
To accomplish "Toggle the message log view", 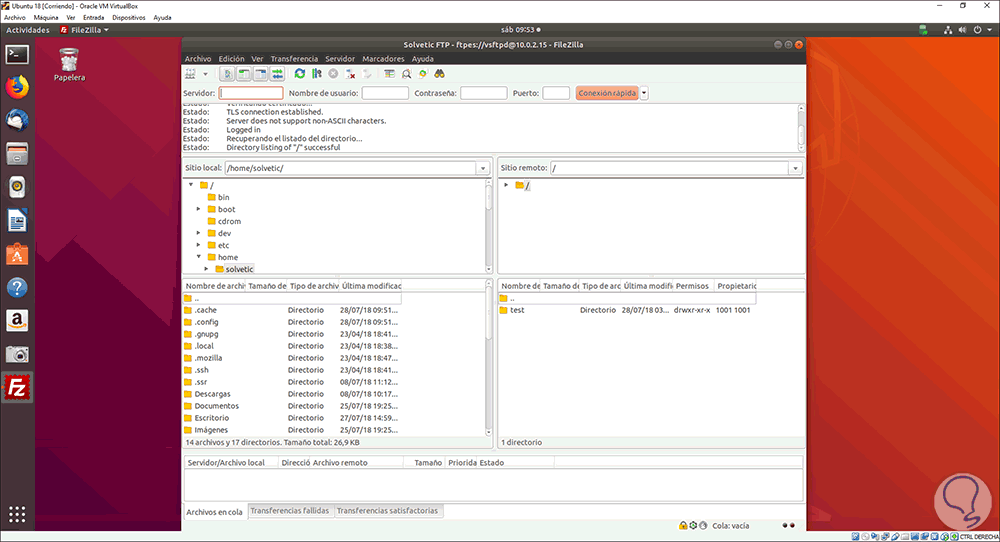I will [227, 74].
